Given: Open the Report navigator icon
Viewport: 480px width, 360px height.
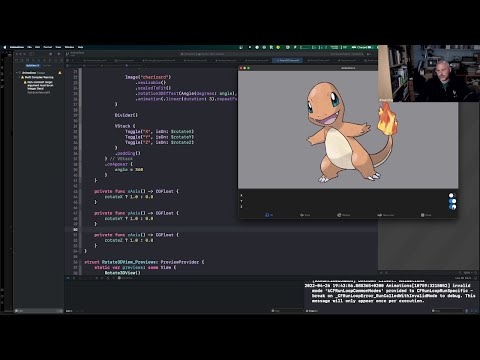Looking at the screenshot, I should [60, 60].
